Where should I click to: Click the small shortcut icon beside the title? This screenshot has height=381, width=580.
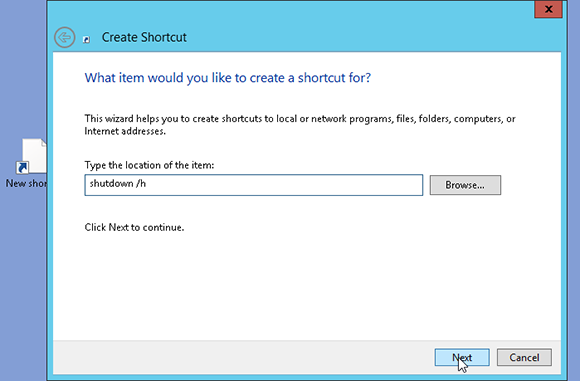click(86, 39)
